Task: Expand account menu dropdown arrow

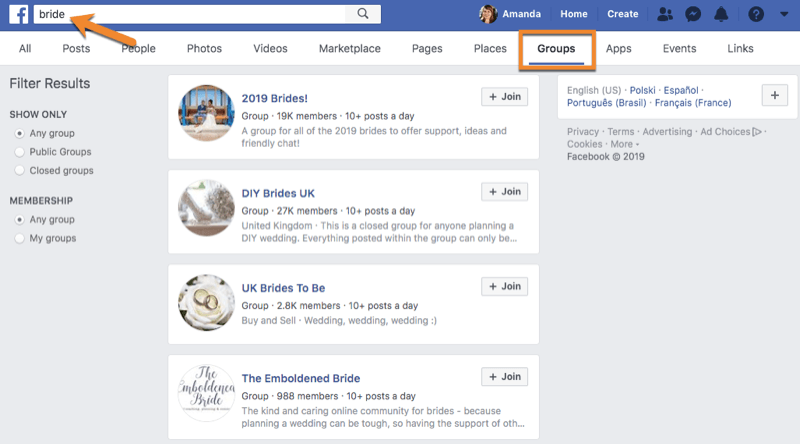Action: [784, 14]
